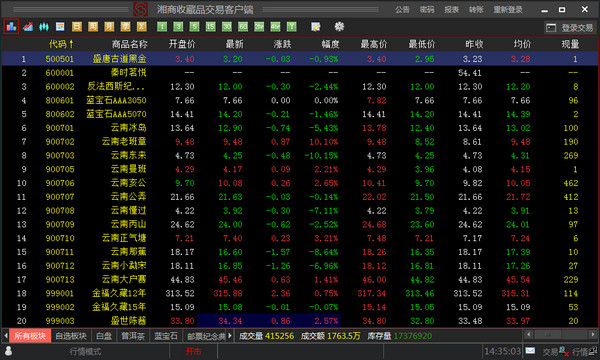600x360 pixels.
Task: Choose the 5-minute period icon
Action: point(194,26)
